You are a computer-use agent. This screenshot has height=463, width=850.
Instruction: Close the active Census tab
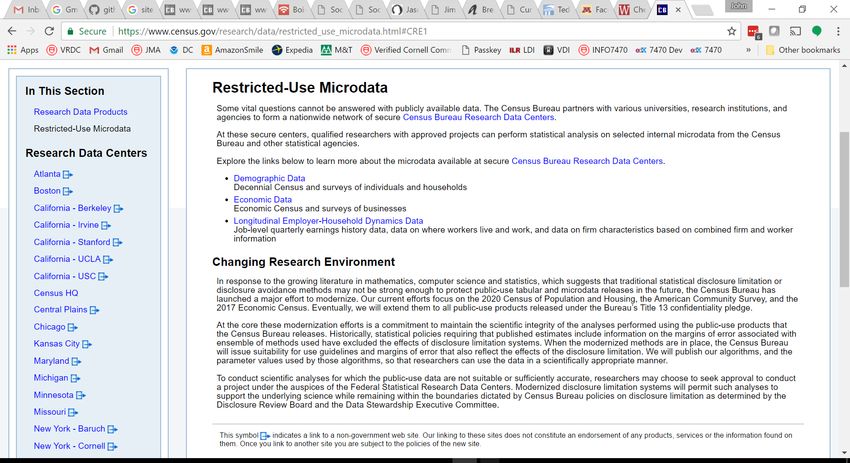(x=678, y=10)
